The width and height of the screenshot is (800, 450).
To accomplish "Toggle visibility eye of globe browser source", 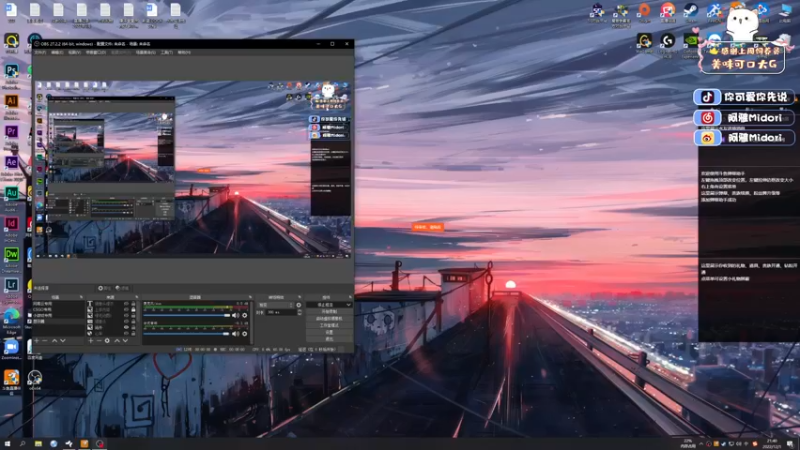I will (x=127, y=334).
